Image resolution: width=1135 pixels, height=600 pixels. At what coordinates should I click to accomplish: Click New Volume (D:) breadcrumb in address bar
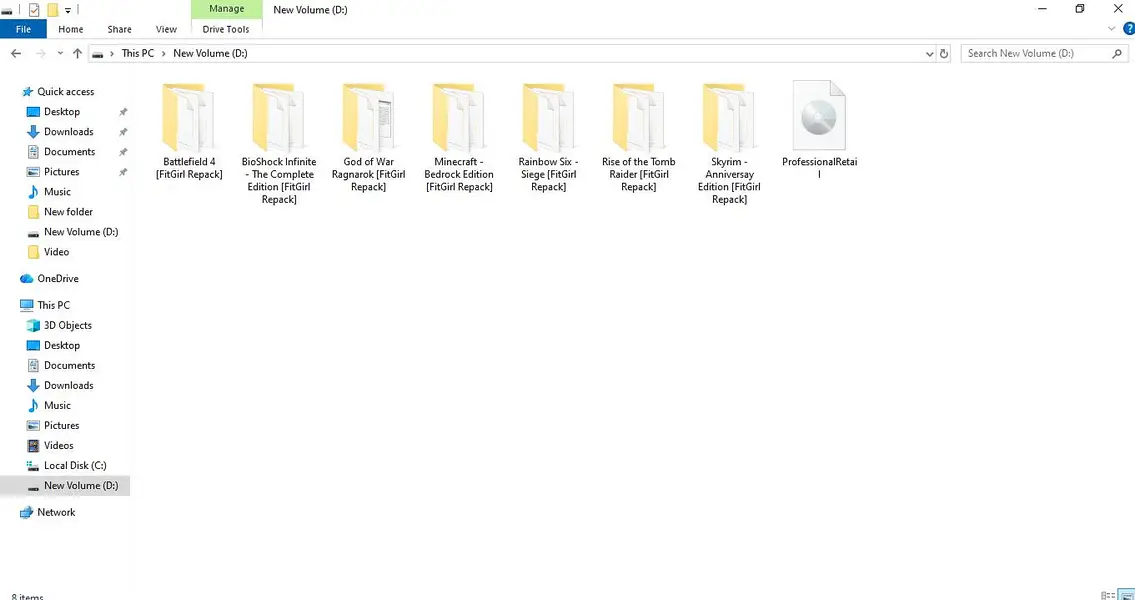point(210,54)
